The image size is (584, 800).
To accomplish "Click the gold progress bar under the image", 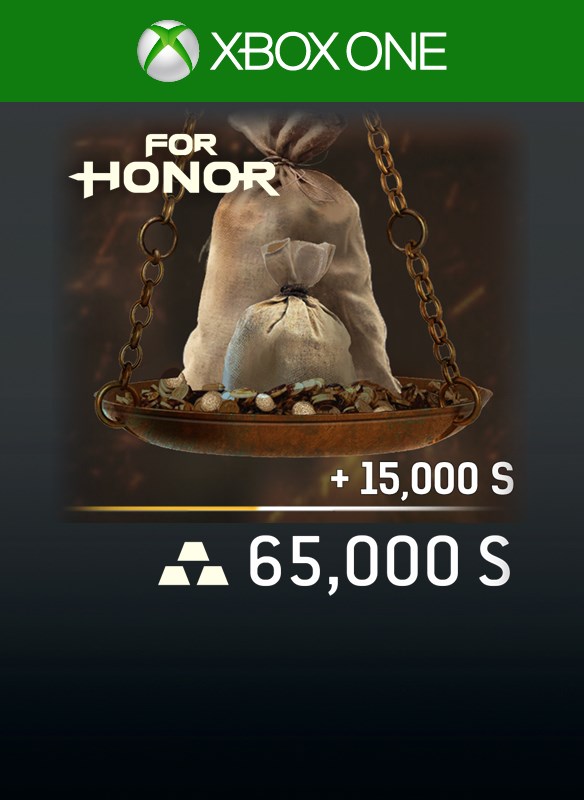I will pos(163,509).
